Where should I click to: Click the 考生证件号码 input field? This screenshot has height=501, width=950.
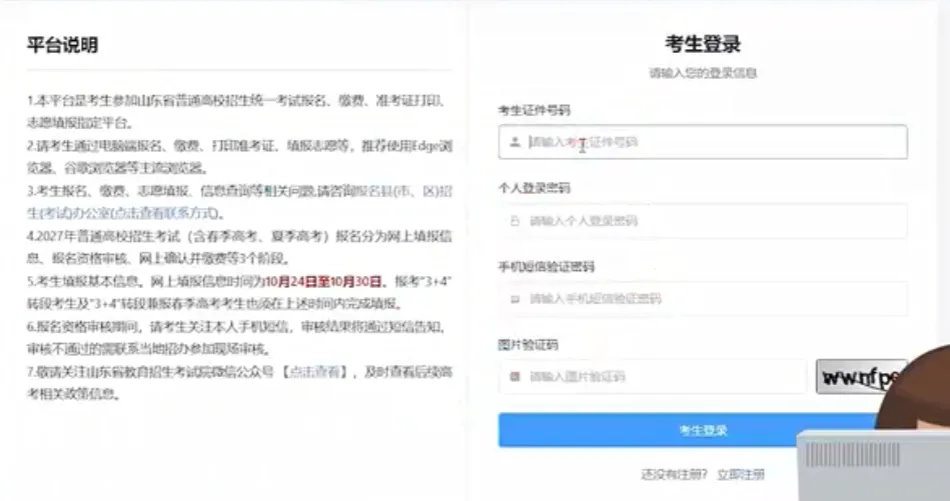[x=703, y=142]
